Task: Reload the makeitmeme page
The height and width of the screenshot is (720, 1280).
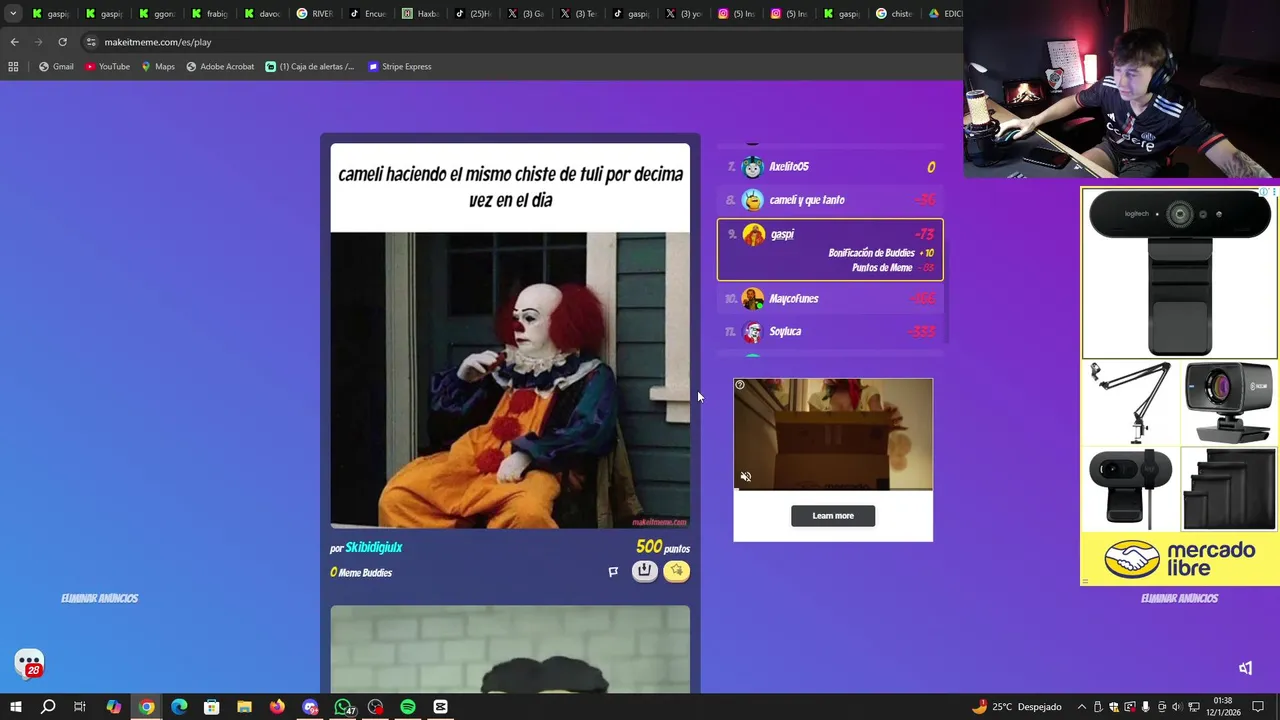Action: pos(62,42)
